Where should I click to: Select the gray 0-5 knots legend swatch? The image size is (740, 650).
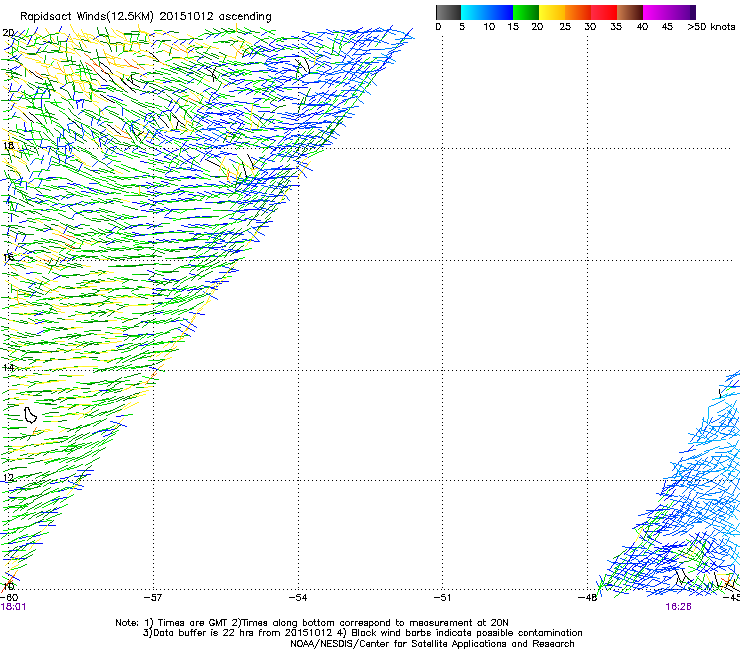coord(448,12)
